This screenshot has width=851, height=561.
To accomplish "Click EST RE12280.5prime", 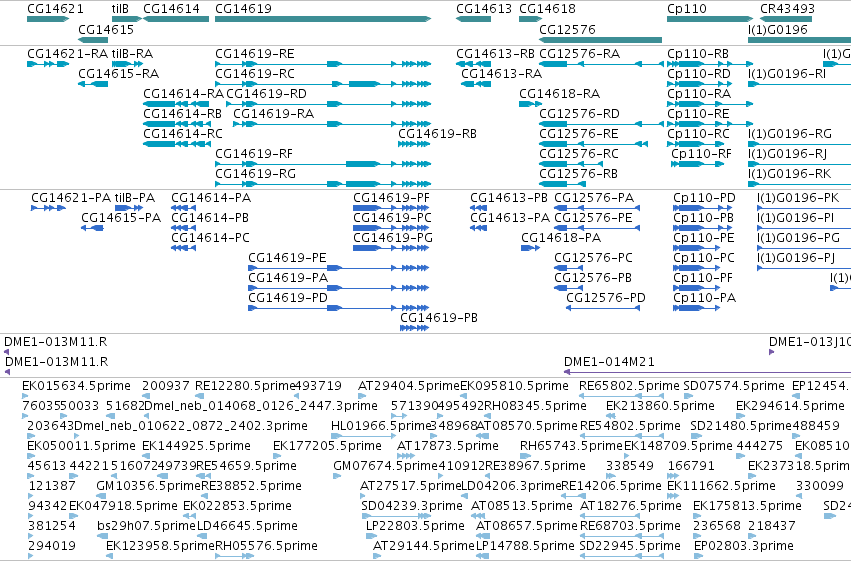I will click(x=245, y=386).
